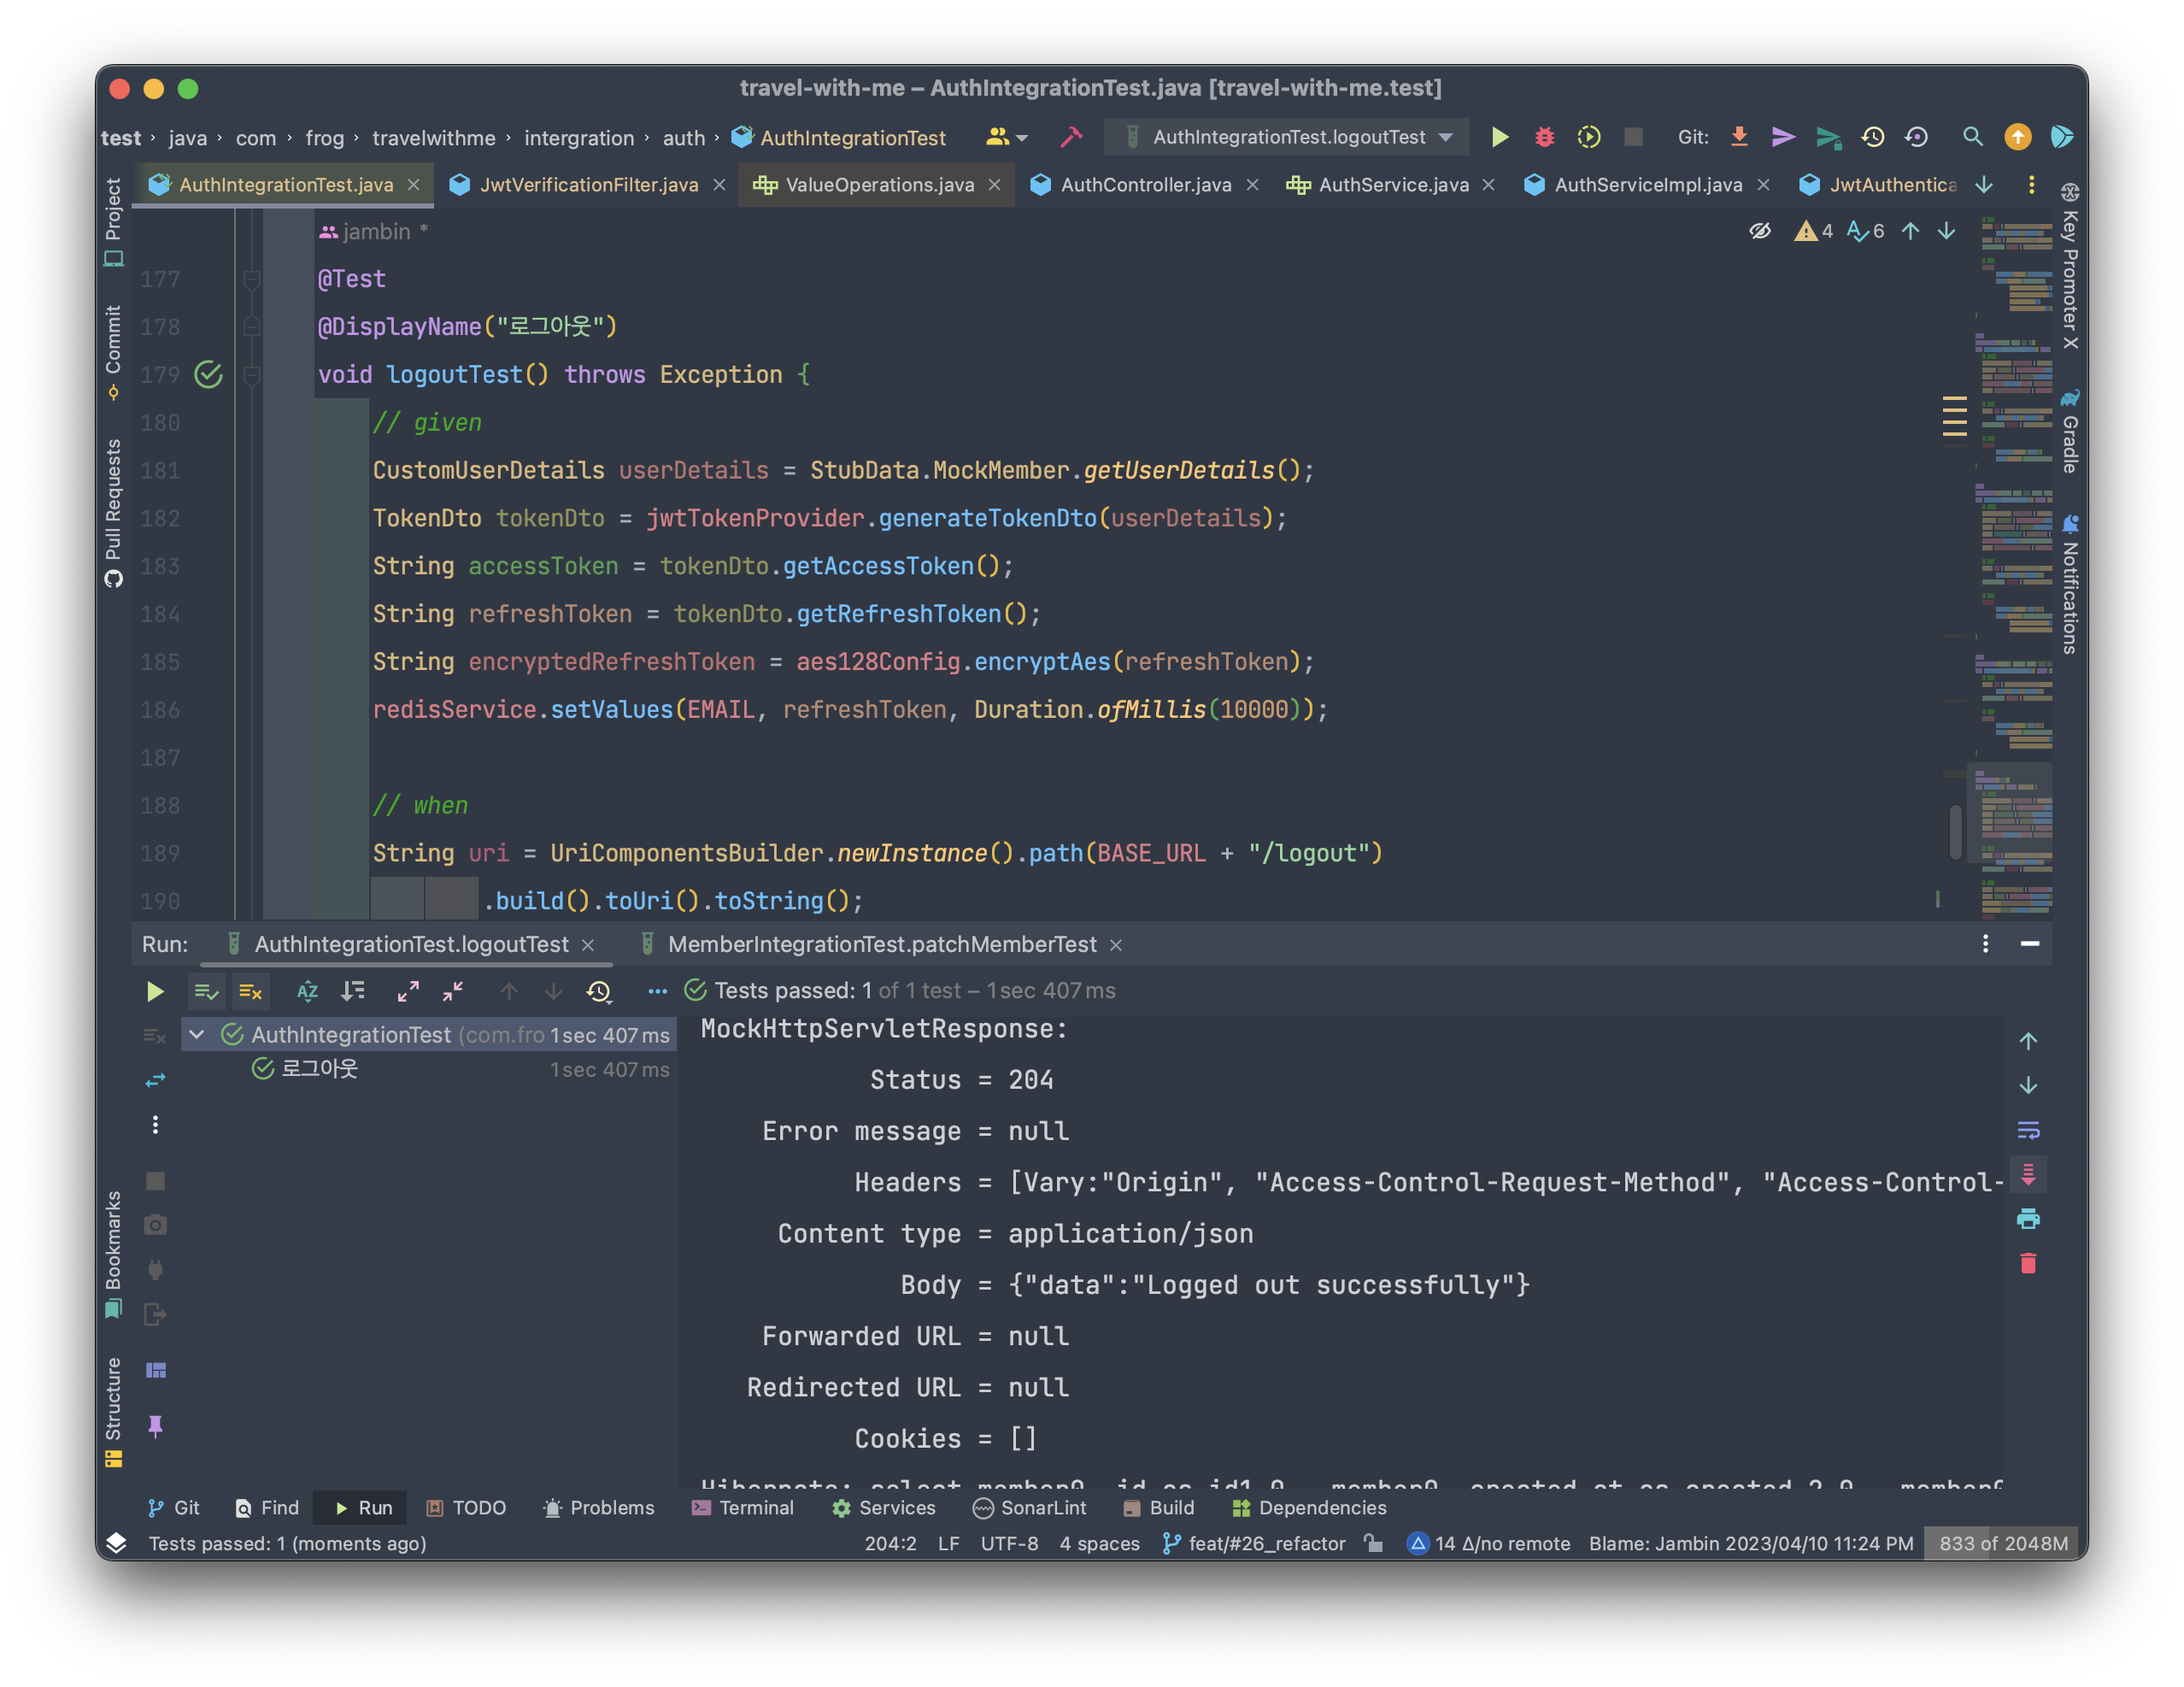
Task: Click the Build hammer icon
Action: [x=1071, y=137]
